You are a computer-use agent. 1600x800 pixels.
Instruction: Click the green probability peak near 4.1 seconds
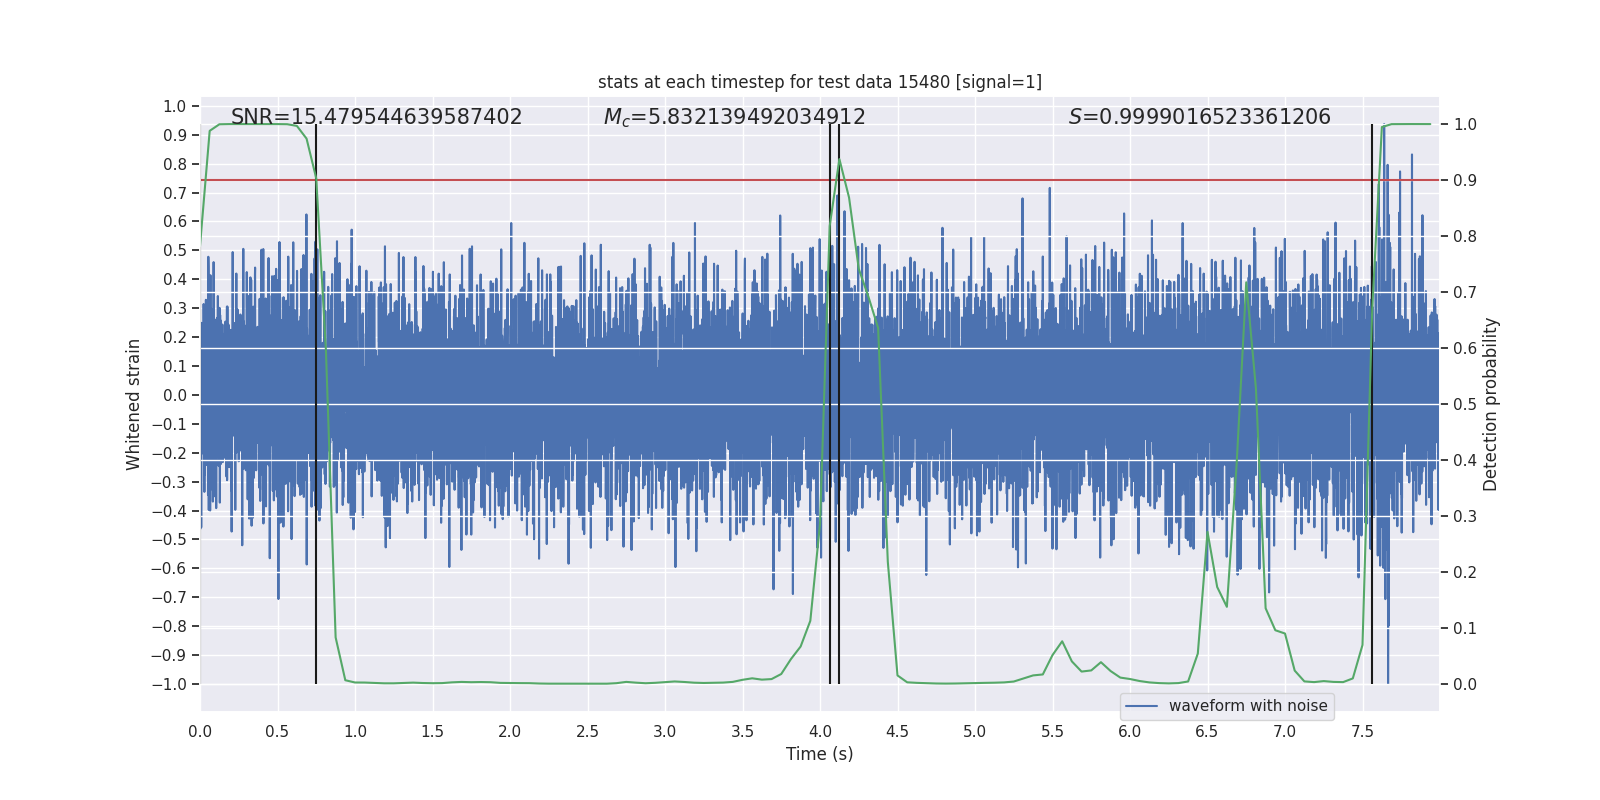[x=839, y=160]
